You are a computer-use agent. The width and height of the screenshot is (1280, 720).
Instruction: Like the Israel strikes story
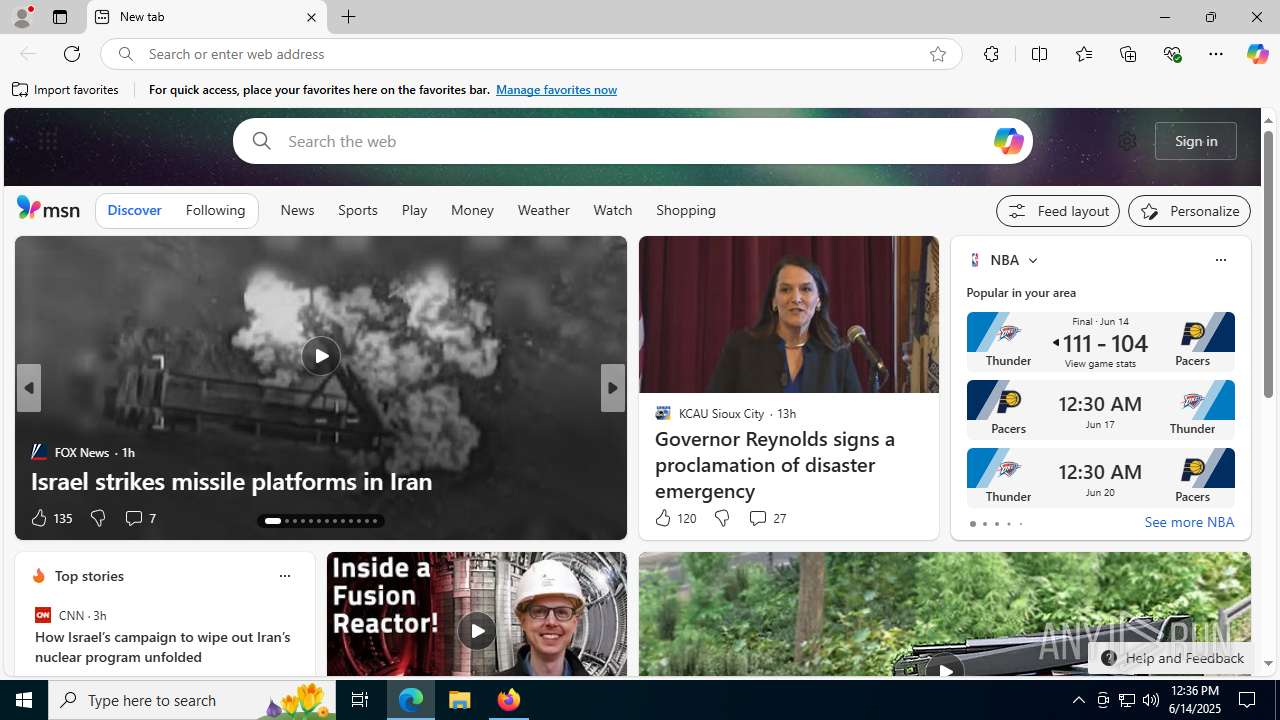pos(50,518)
